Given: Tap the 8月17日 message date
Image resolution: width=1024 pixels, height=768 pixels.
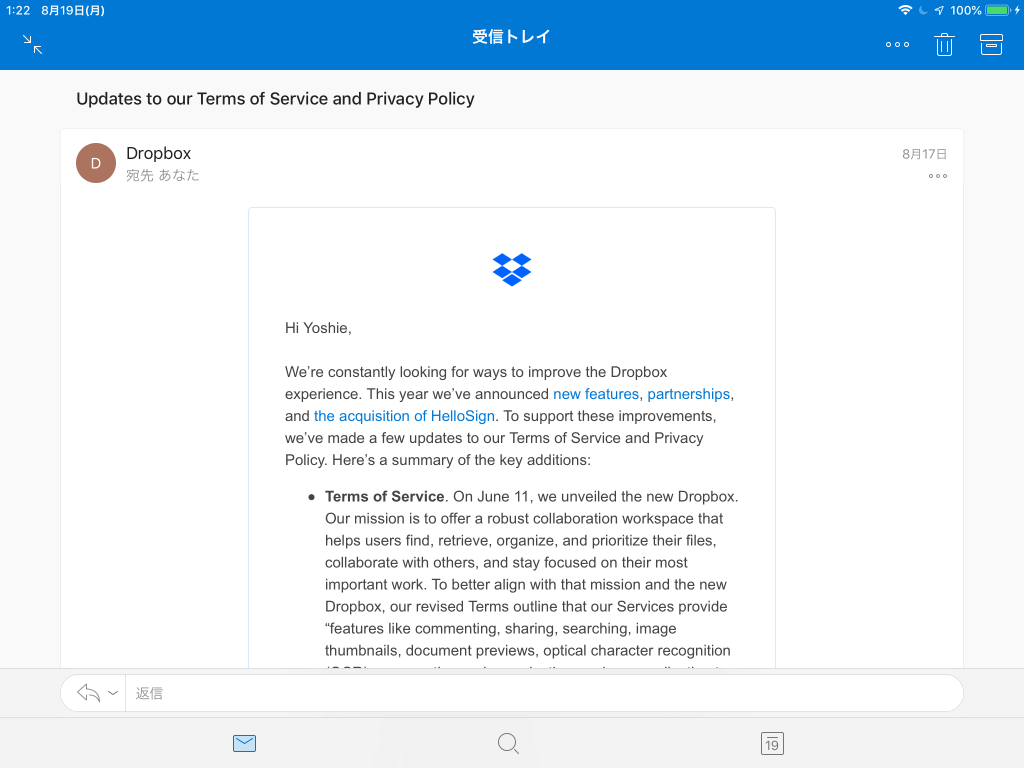Looking at the screenshot, I should pos(924,154).
